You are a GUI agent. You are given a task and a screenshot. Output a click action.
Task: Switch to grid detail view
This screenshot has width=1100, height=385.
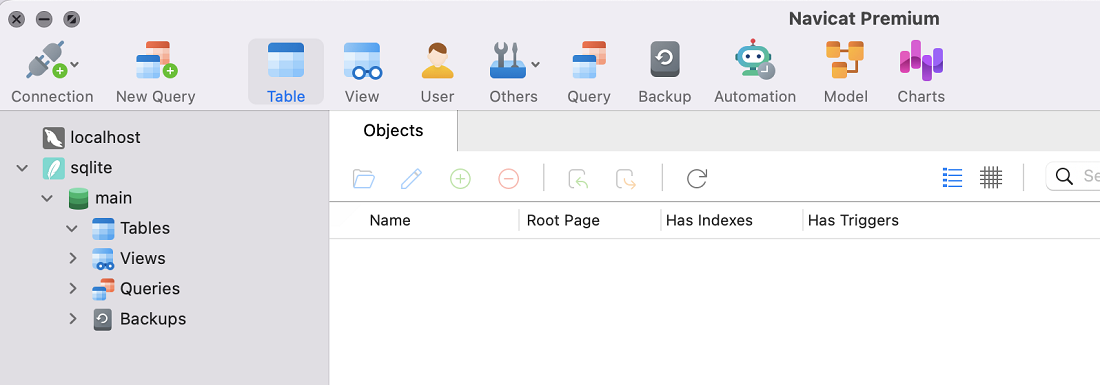(x=991, y=178)
